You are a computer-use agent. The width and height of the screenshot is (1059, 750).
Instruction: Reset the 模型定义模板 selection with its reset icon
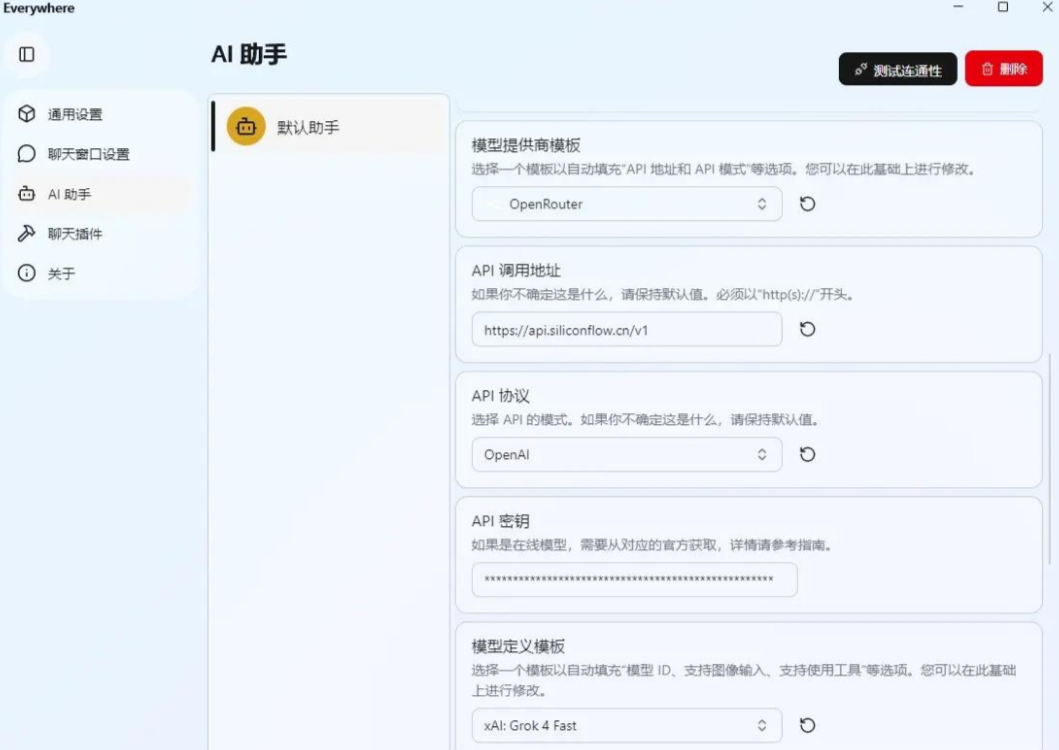click(x=807, y=725)
